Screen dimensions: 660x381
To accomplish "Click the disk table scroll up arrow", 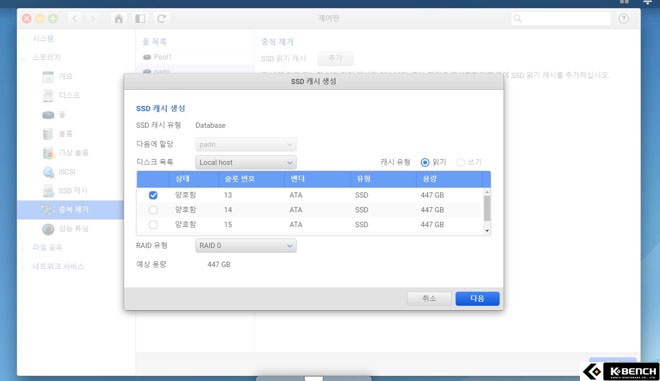I will [487, 192].
